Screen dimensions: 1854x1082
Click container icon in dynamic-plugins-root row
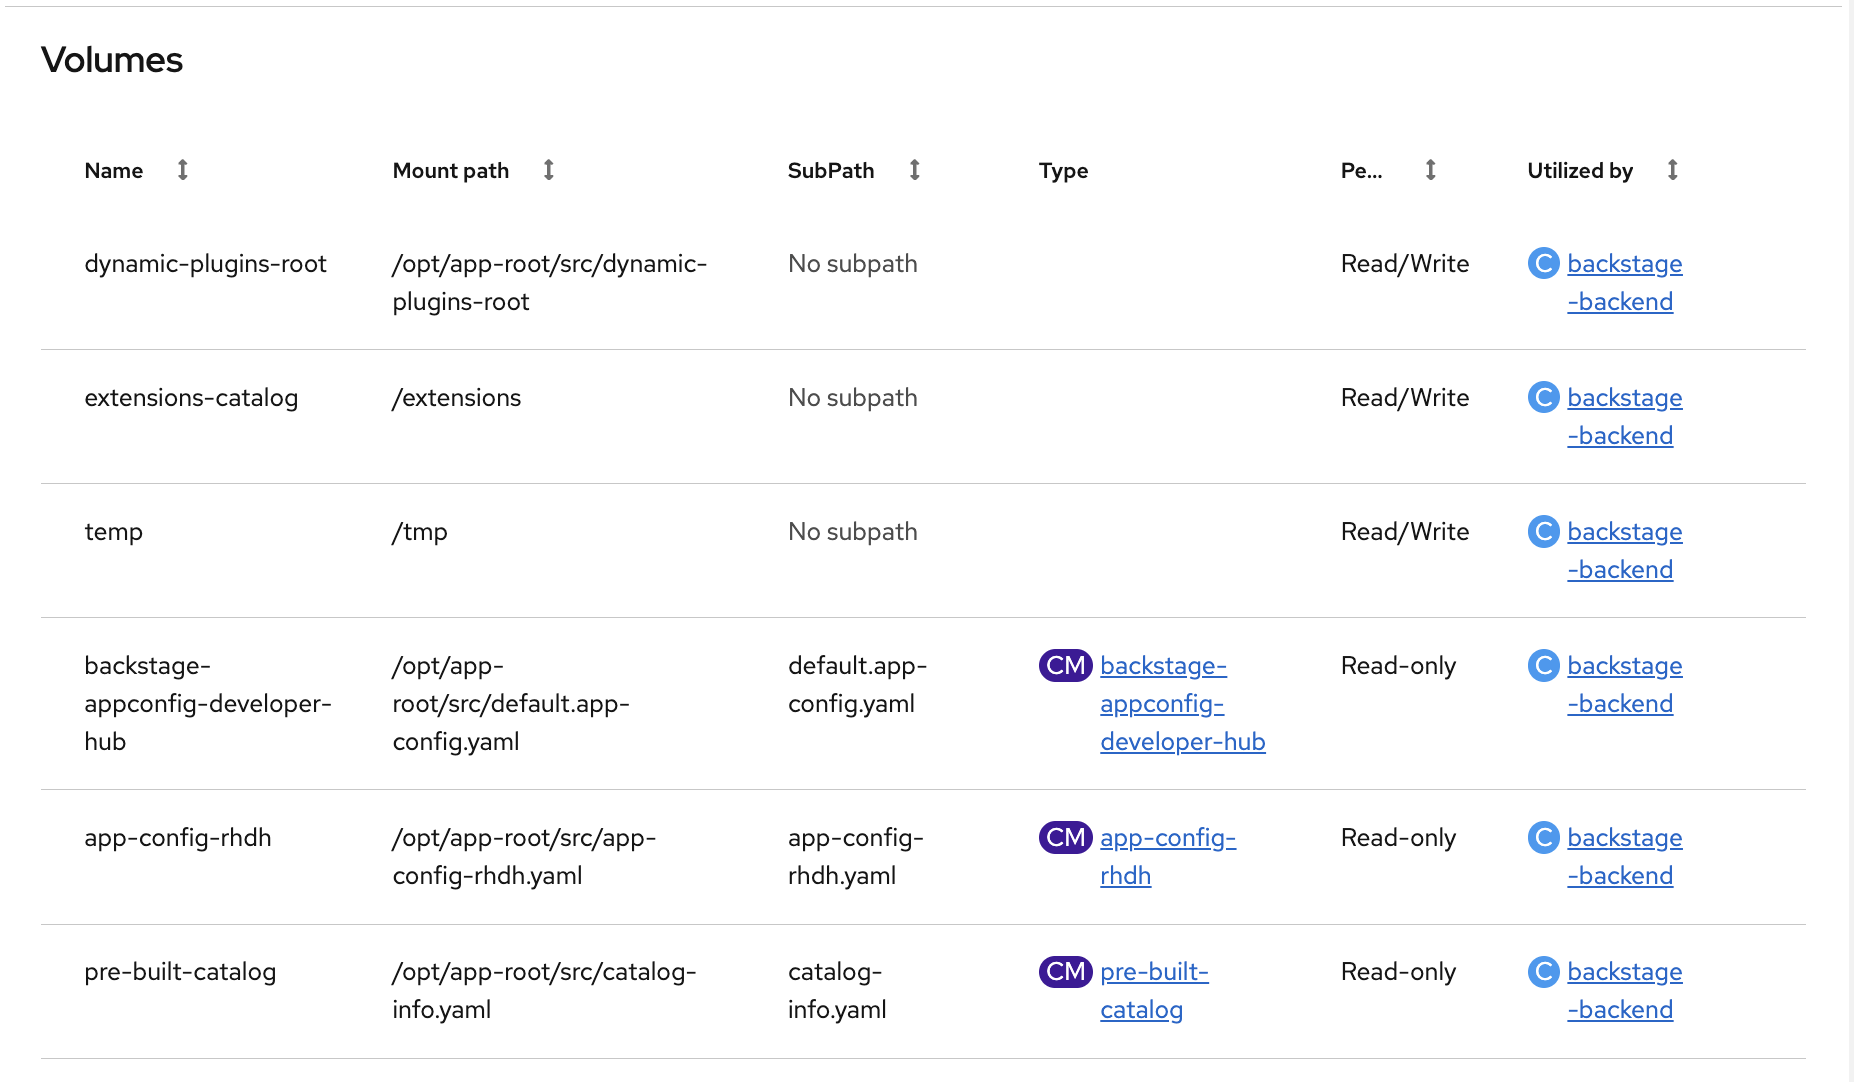[x=1543, y=263]
